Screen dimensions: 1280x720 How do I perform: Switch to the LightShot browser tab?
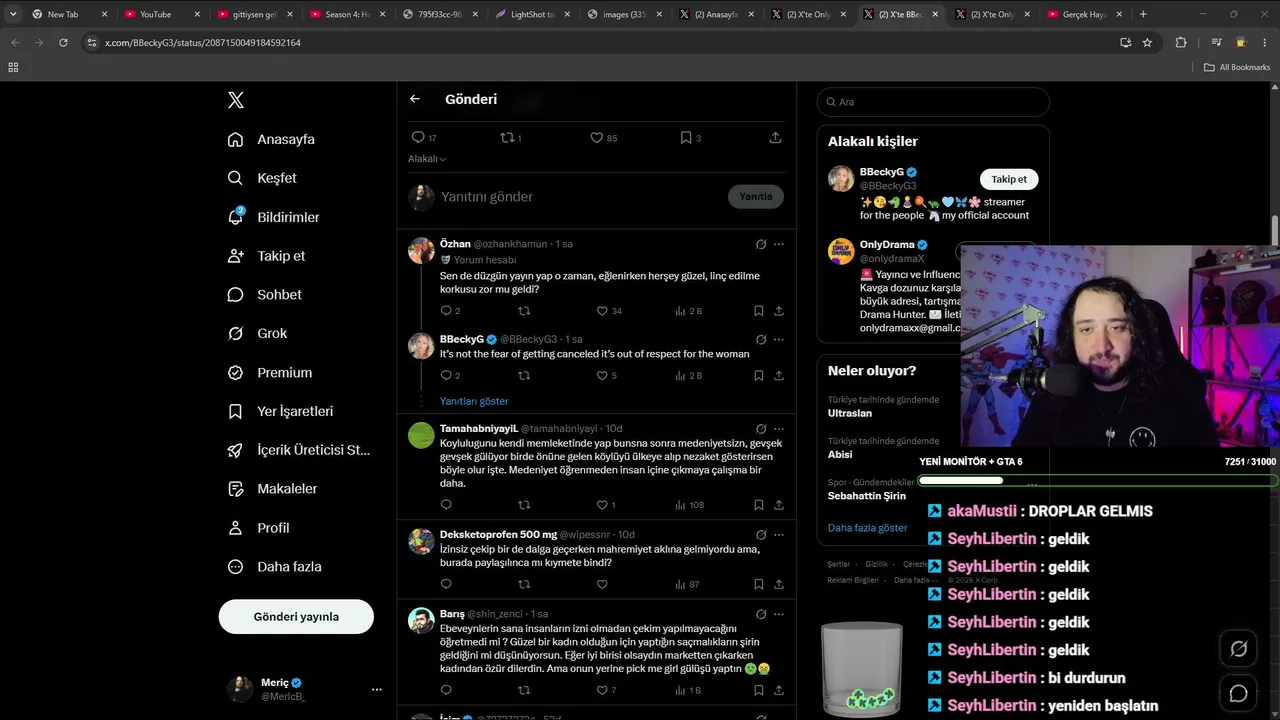[x=534, y=14]
